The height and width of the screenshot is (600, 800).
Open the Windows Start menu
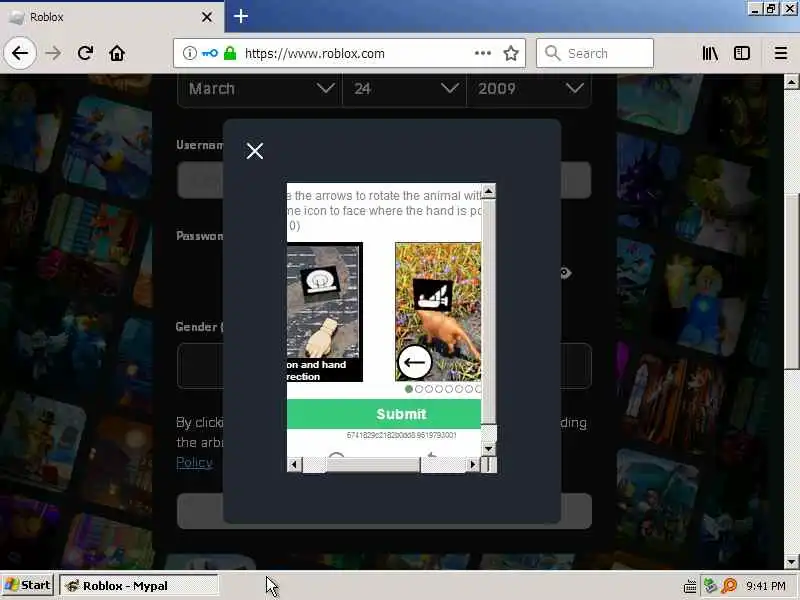click(27, 585)
